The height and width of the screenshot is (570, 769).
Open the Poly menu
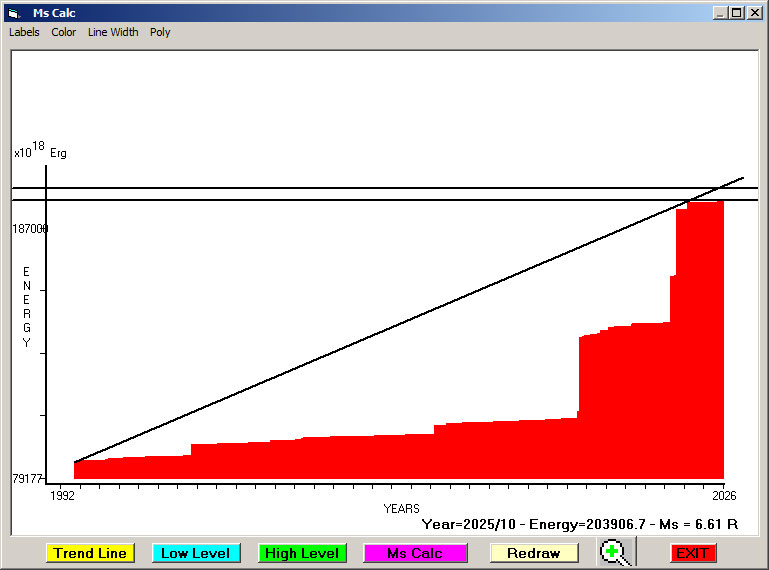point(160,32)
